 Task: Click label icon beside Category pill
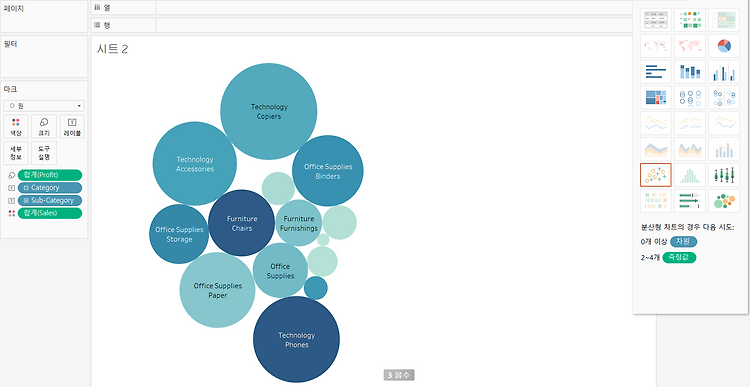click(12, 188)
